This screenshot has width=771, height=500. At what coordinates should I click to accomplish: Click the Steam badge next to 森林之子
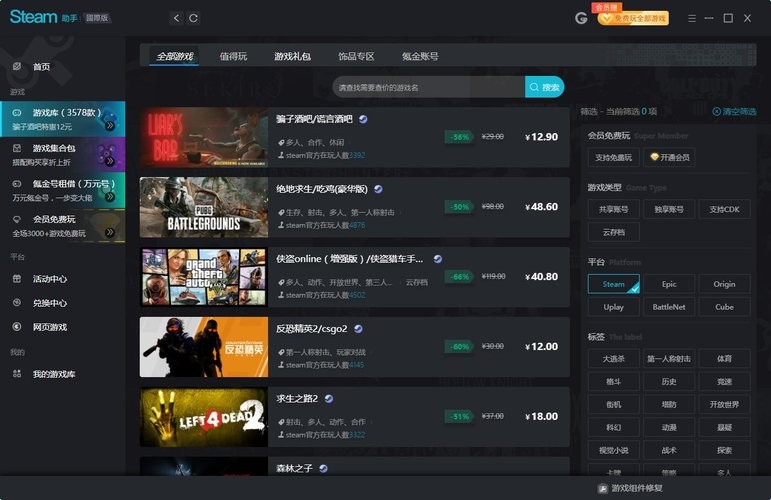pyautogui.click(x=323, y=469)
